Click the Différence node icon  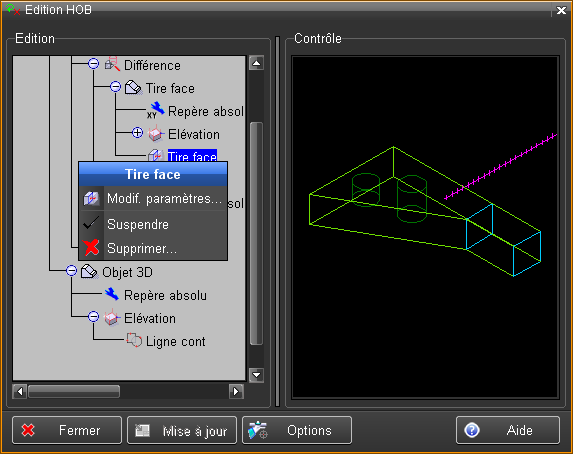[x=112, y=64]
